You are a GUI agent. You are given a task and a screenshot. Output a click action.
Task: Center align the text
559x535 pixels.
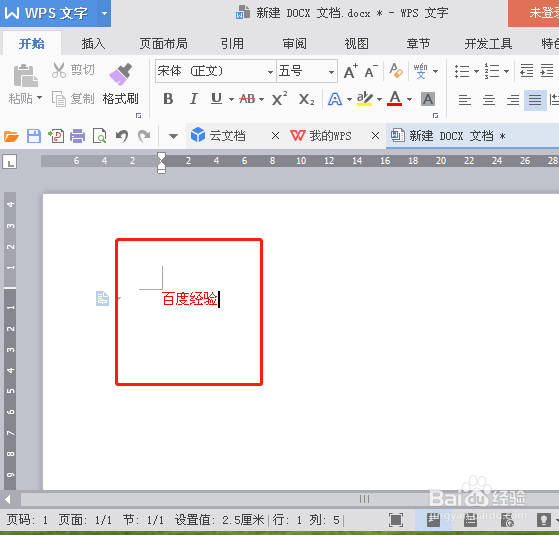pos(489,100)
